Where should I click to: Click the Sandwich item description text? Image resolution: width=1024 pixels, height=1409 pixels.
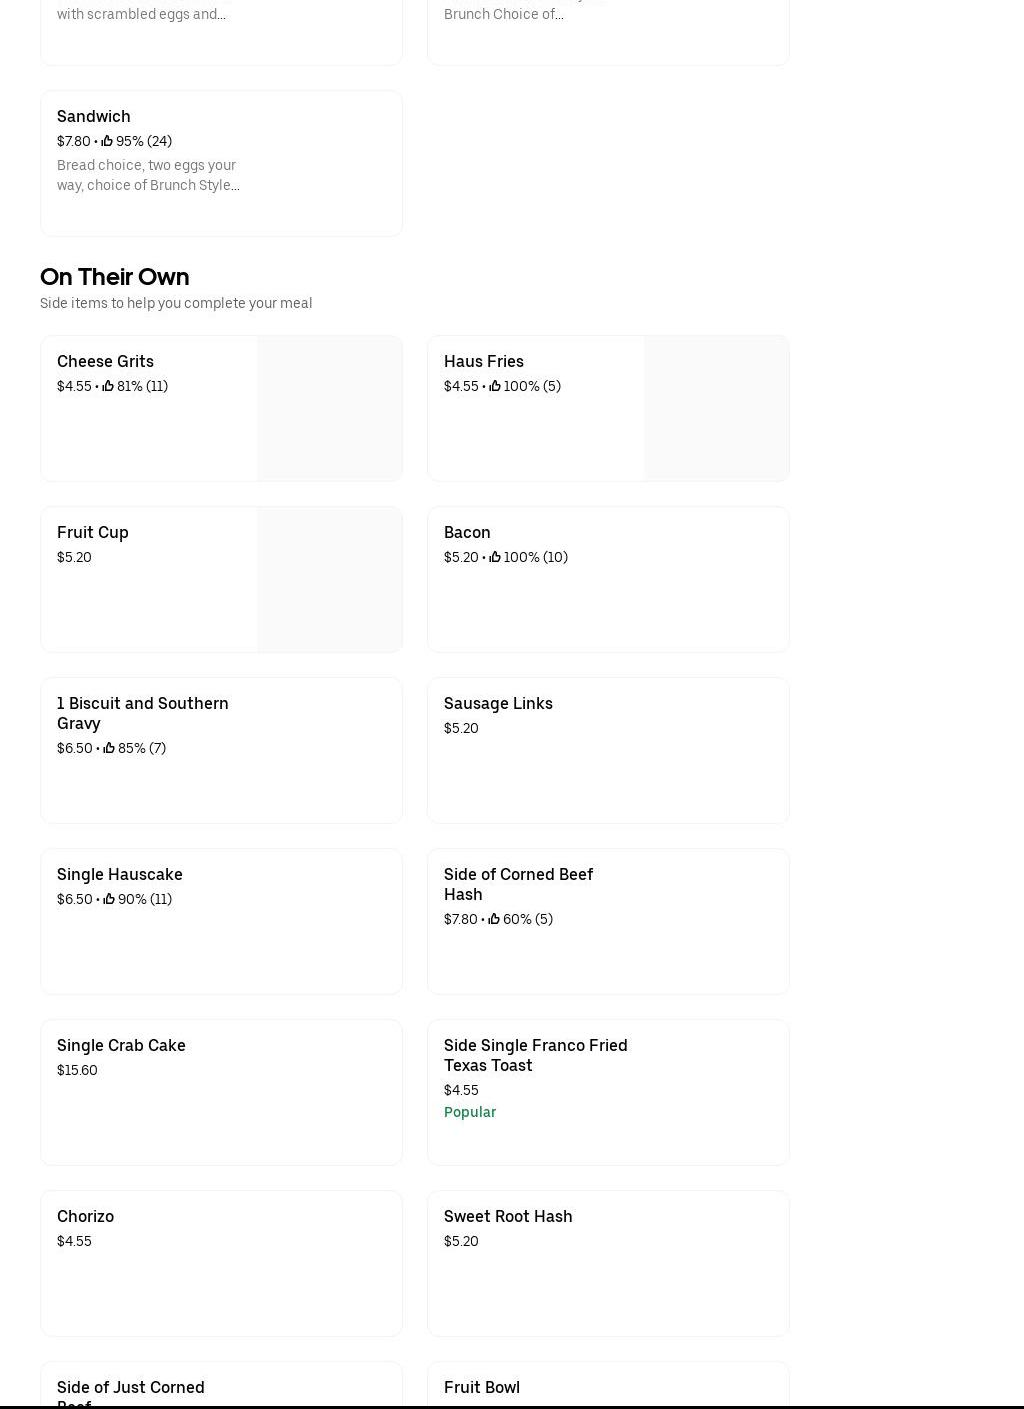point(148,175)
